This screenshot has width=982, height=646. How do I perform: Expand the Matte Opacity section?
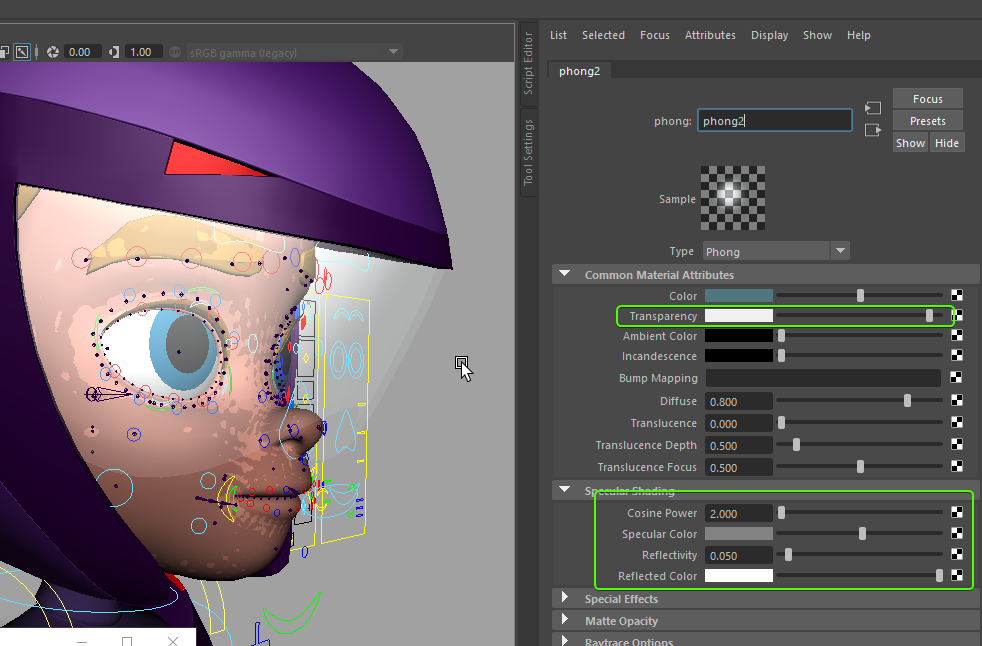566,621
